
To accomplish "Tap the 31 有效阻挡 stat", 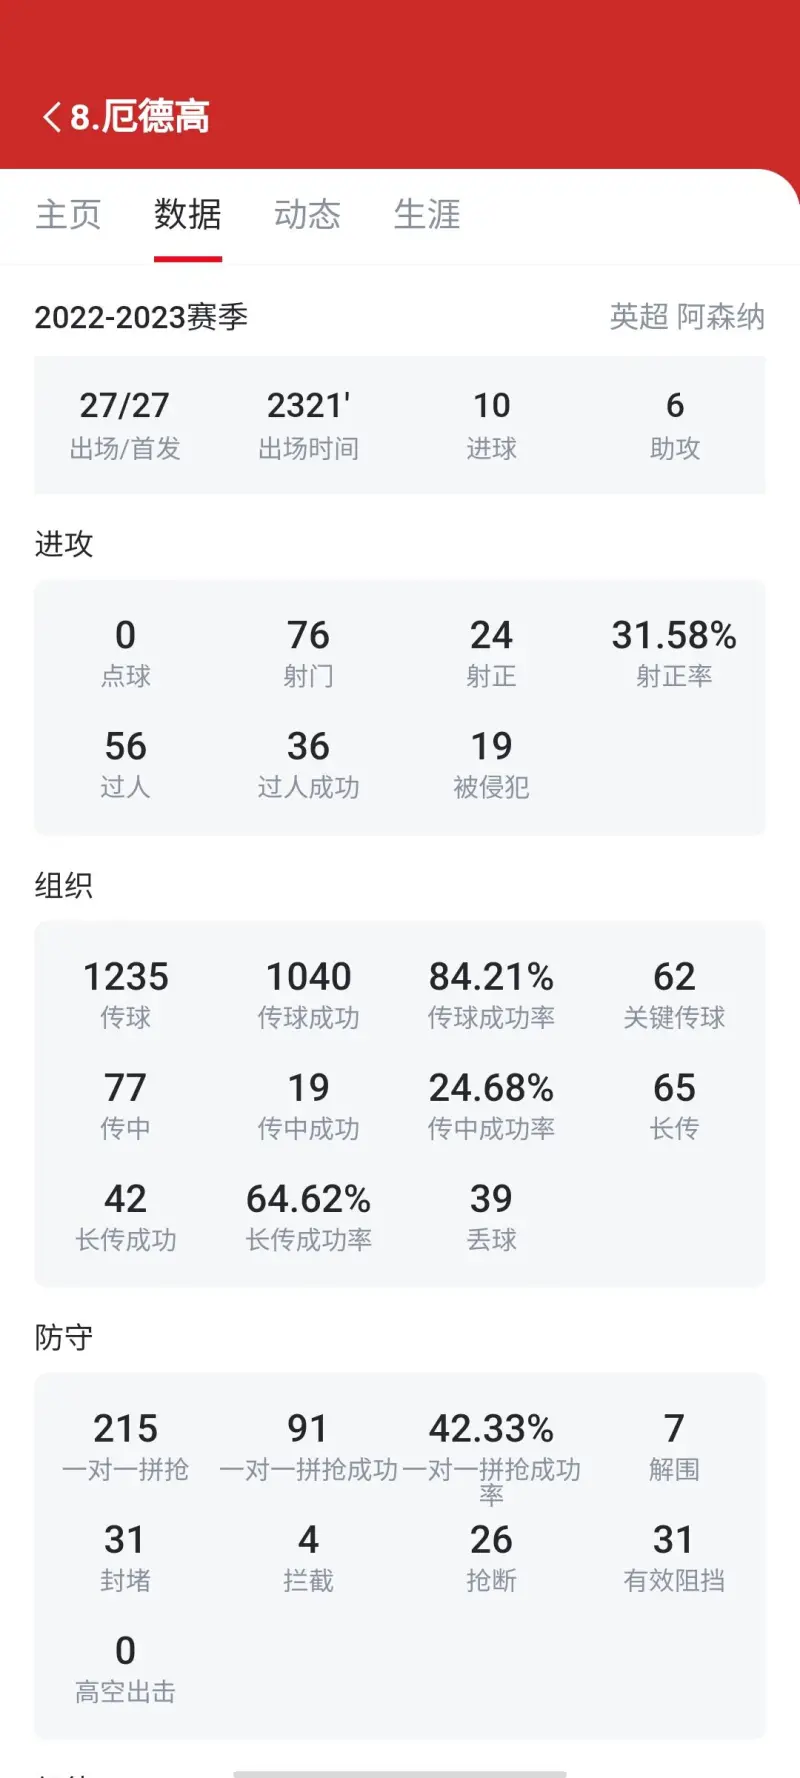I will [674, 1558].
